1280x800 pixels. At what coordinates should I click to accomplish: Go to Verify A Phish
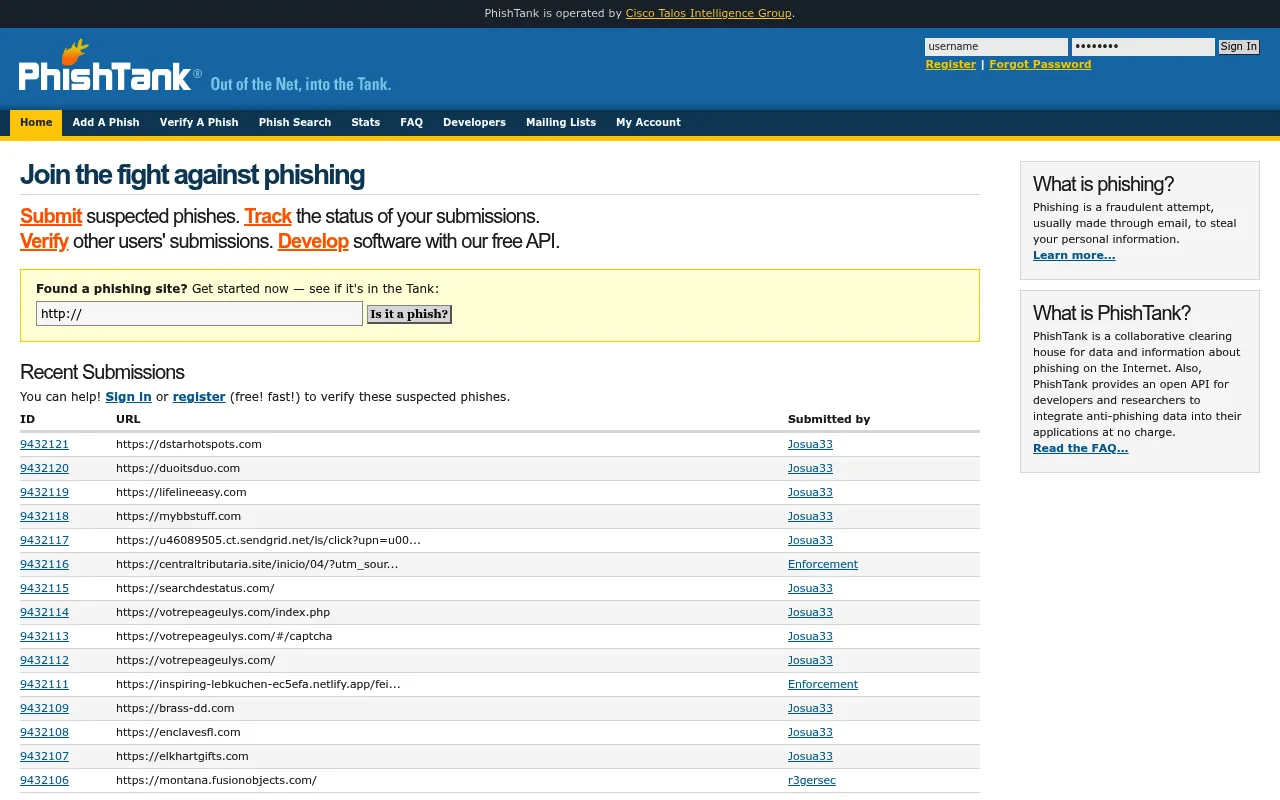pos(199,122)
